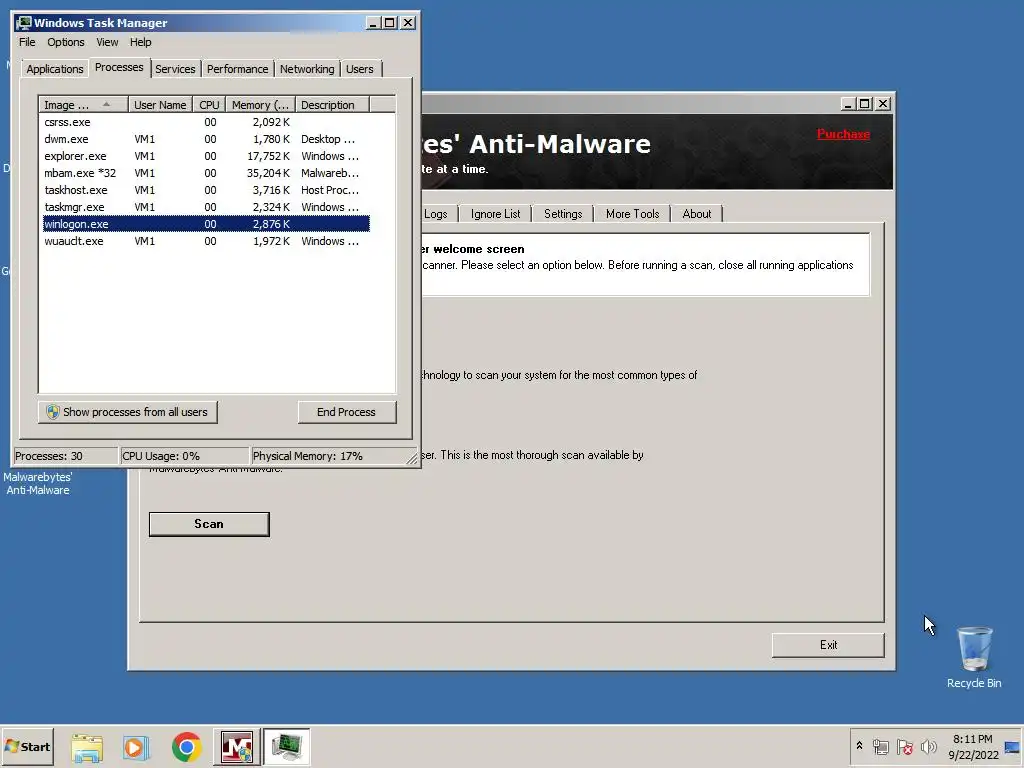Sort processes by Description column

(x=332, y=105)
